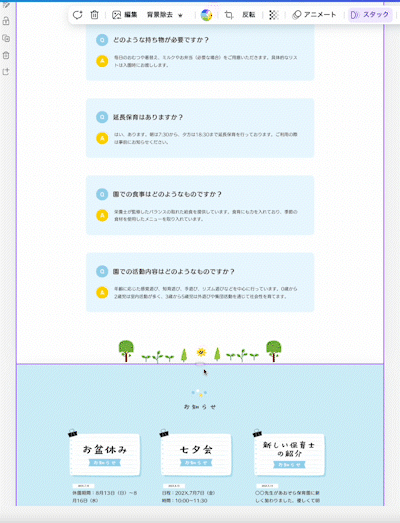Select the question text 園での活動内容はどのようなものですか？
Viewport: 400px width, 523px height.
point(173,271)
